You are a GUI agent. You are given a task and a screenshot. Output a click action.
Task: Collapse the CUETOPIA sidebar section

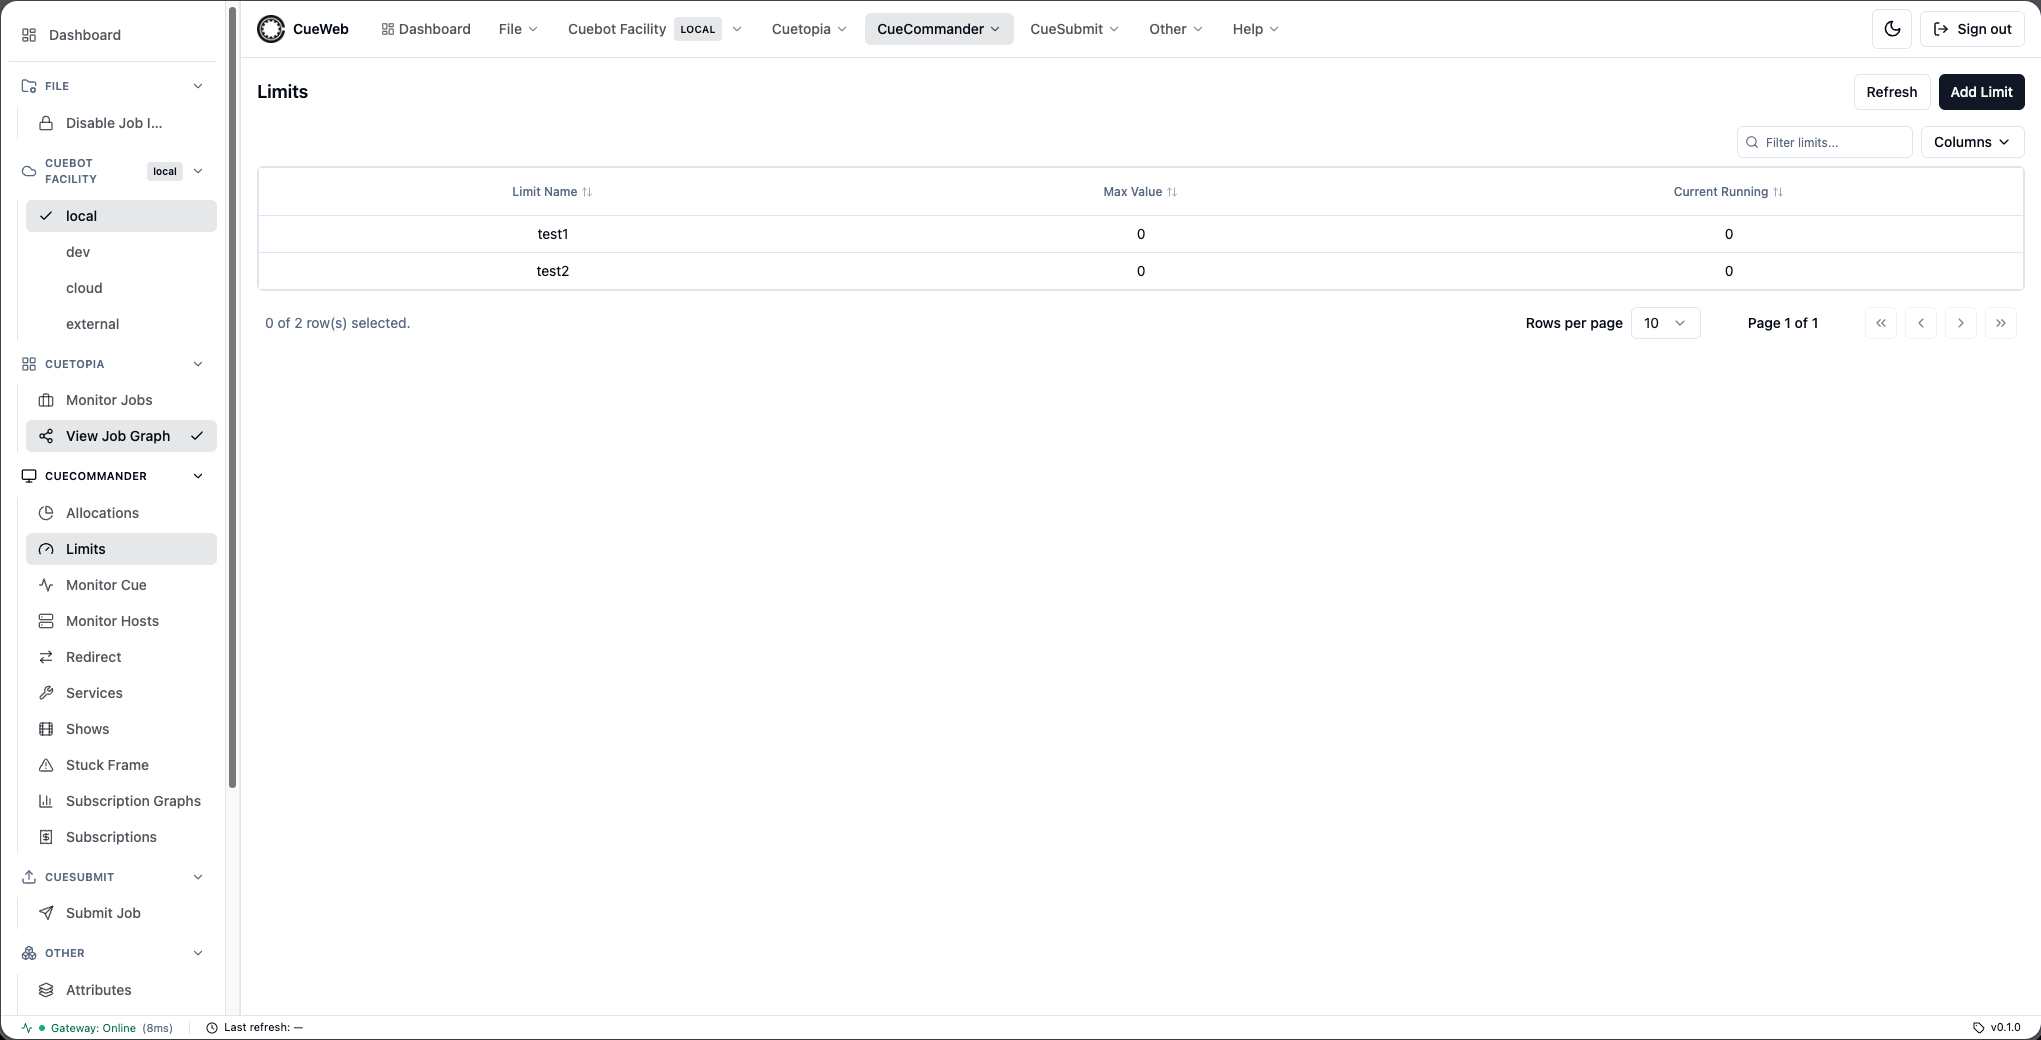point(197,364)
